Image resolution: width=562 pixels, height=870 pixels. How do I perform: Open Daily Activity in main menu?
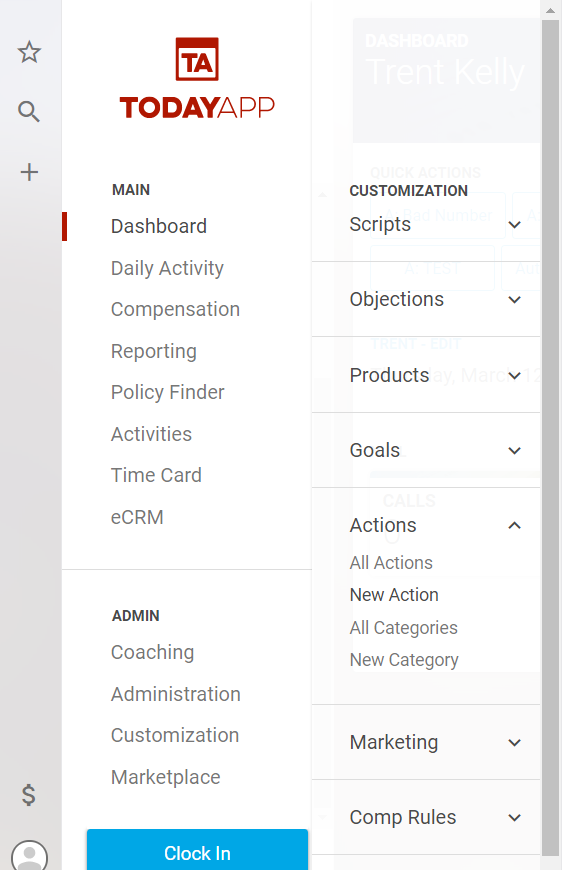tap(167, 268)
